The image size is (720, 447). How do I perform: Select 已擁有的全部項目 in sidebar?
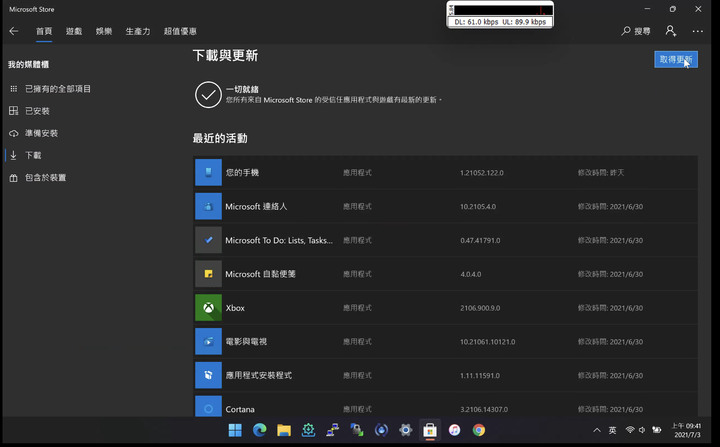(58, 89)
